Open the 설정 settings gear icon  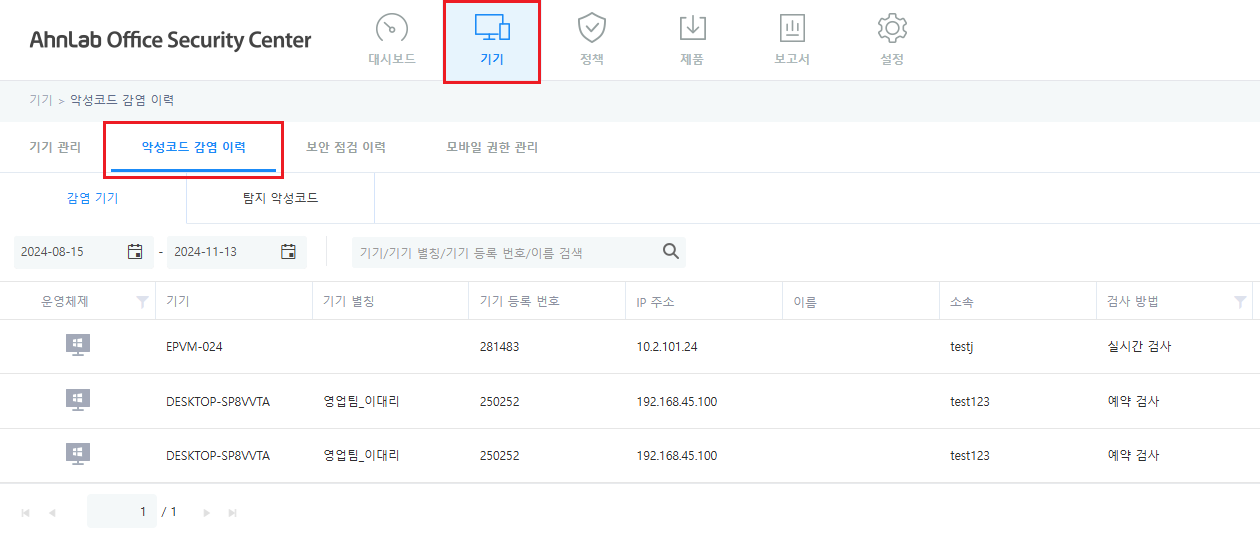point(892,28)
